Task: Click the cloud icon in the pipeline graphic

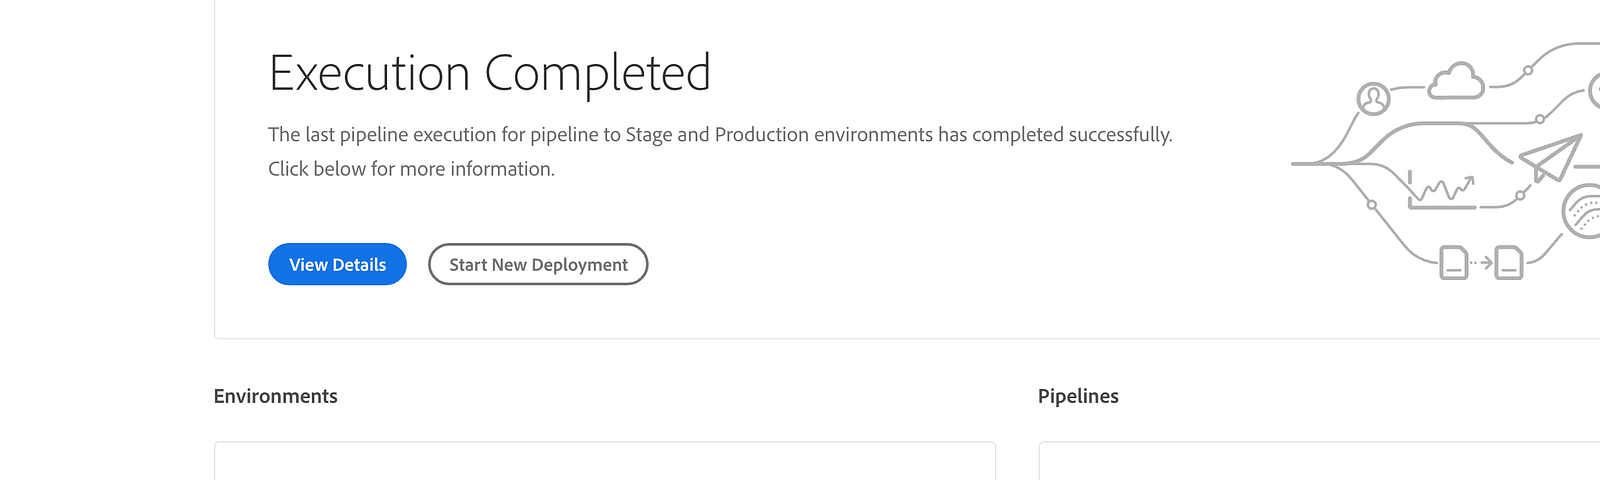Action: (x=1456, y=81)
